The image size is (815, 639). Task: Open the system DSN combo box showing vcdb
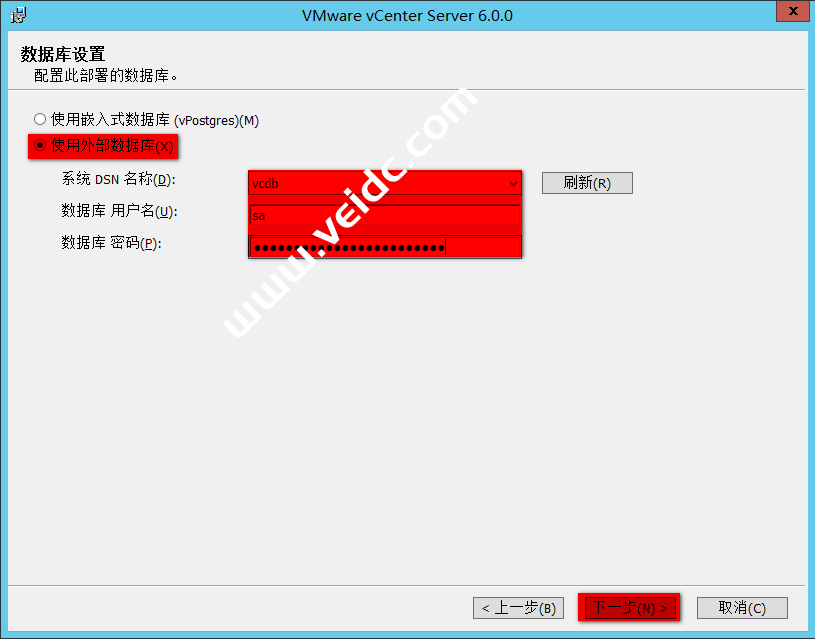pyautogui.click(x=385, y=184)
